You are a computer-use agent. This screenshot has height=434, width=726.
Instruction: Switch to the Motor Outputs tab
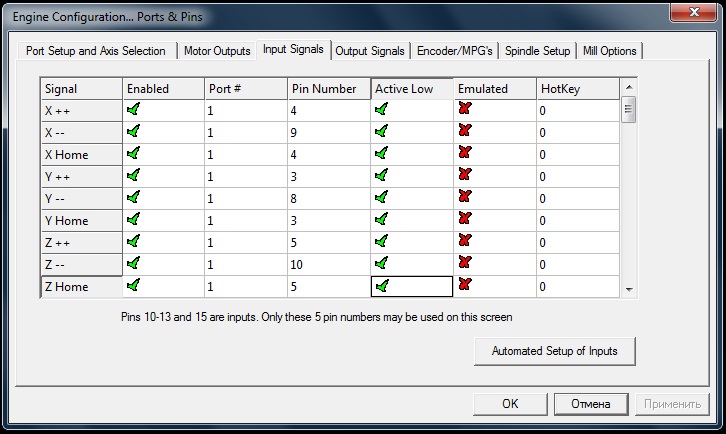pos(218,51)
